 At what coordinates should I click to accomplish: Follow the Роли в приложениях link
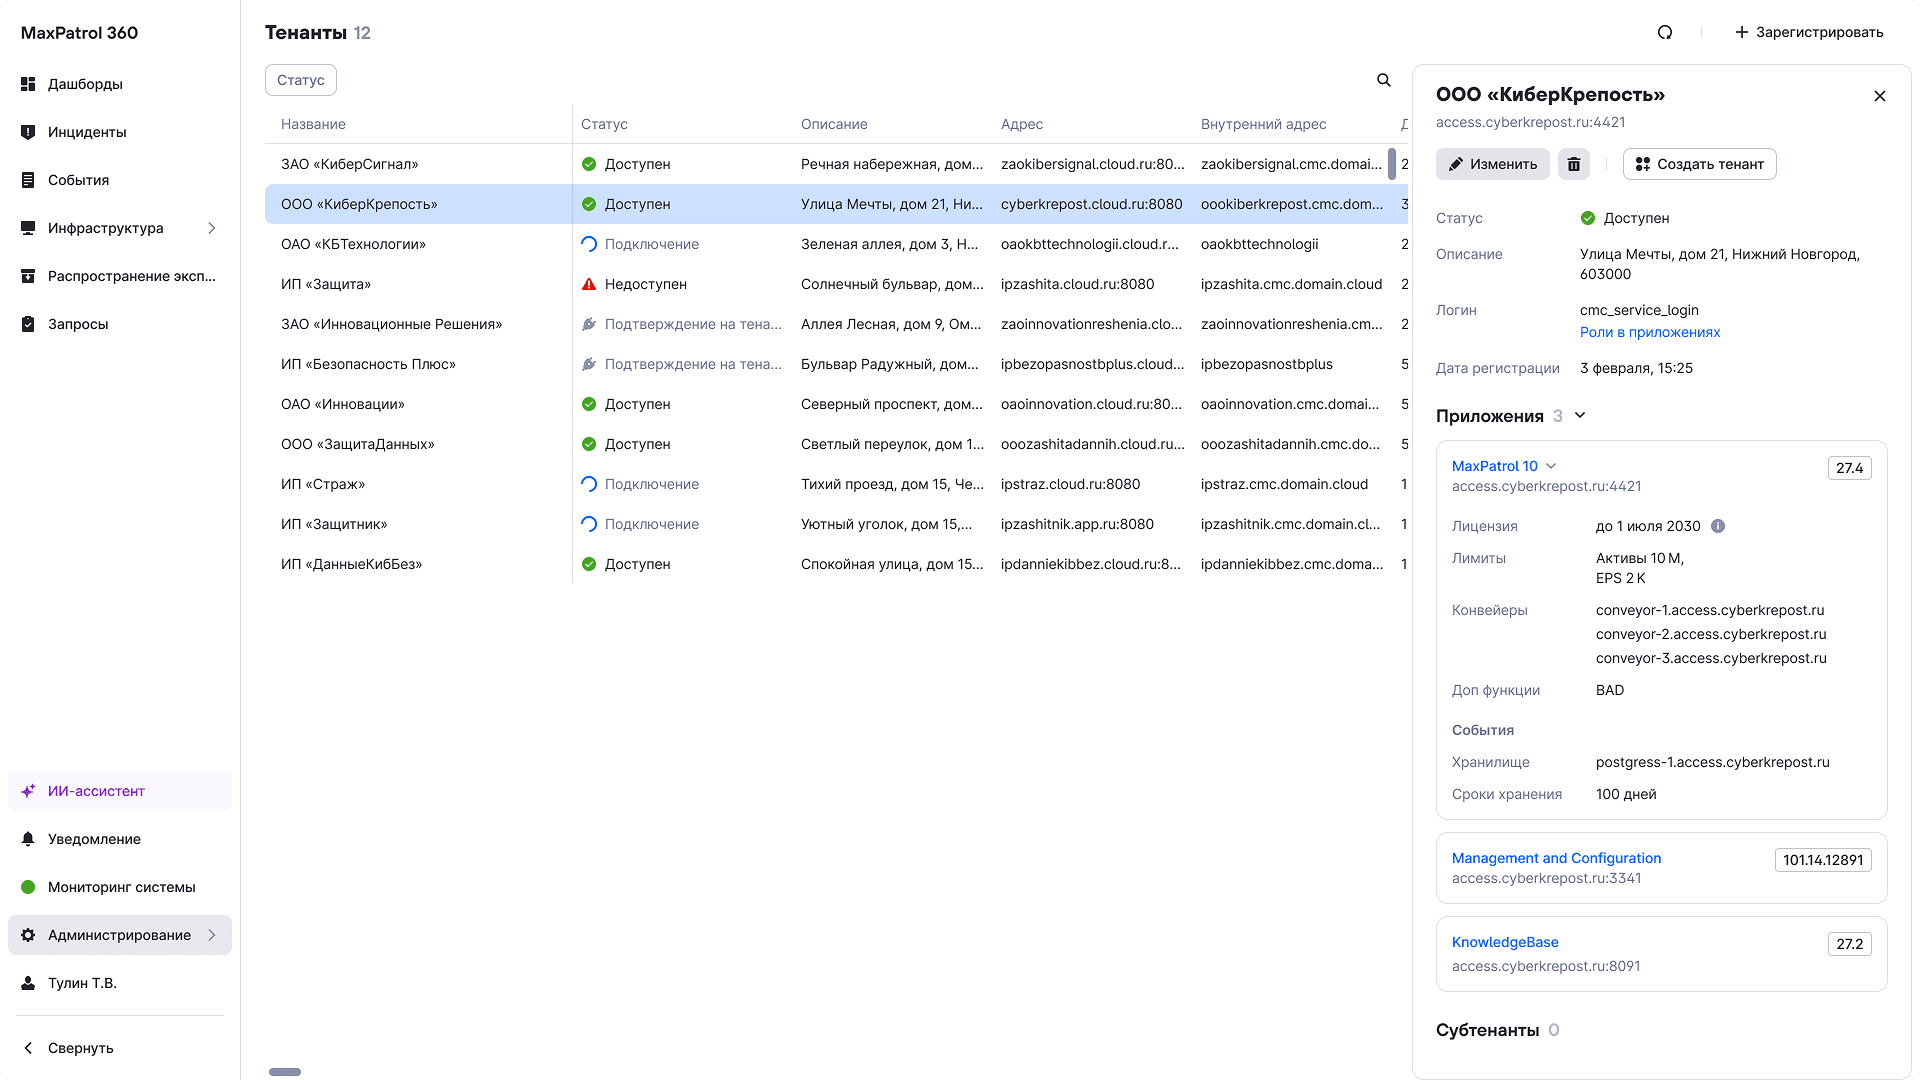(1650, 332)
